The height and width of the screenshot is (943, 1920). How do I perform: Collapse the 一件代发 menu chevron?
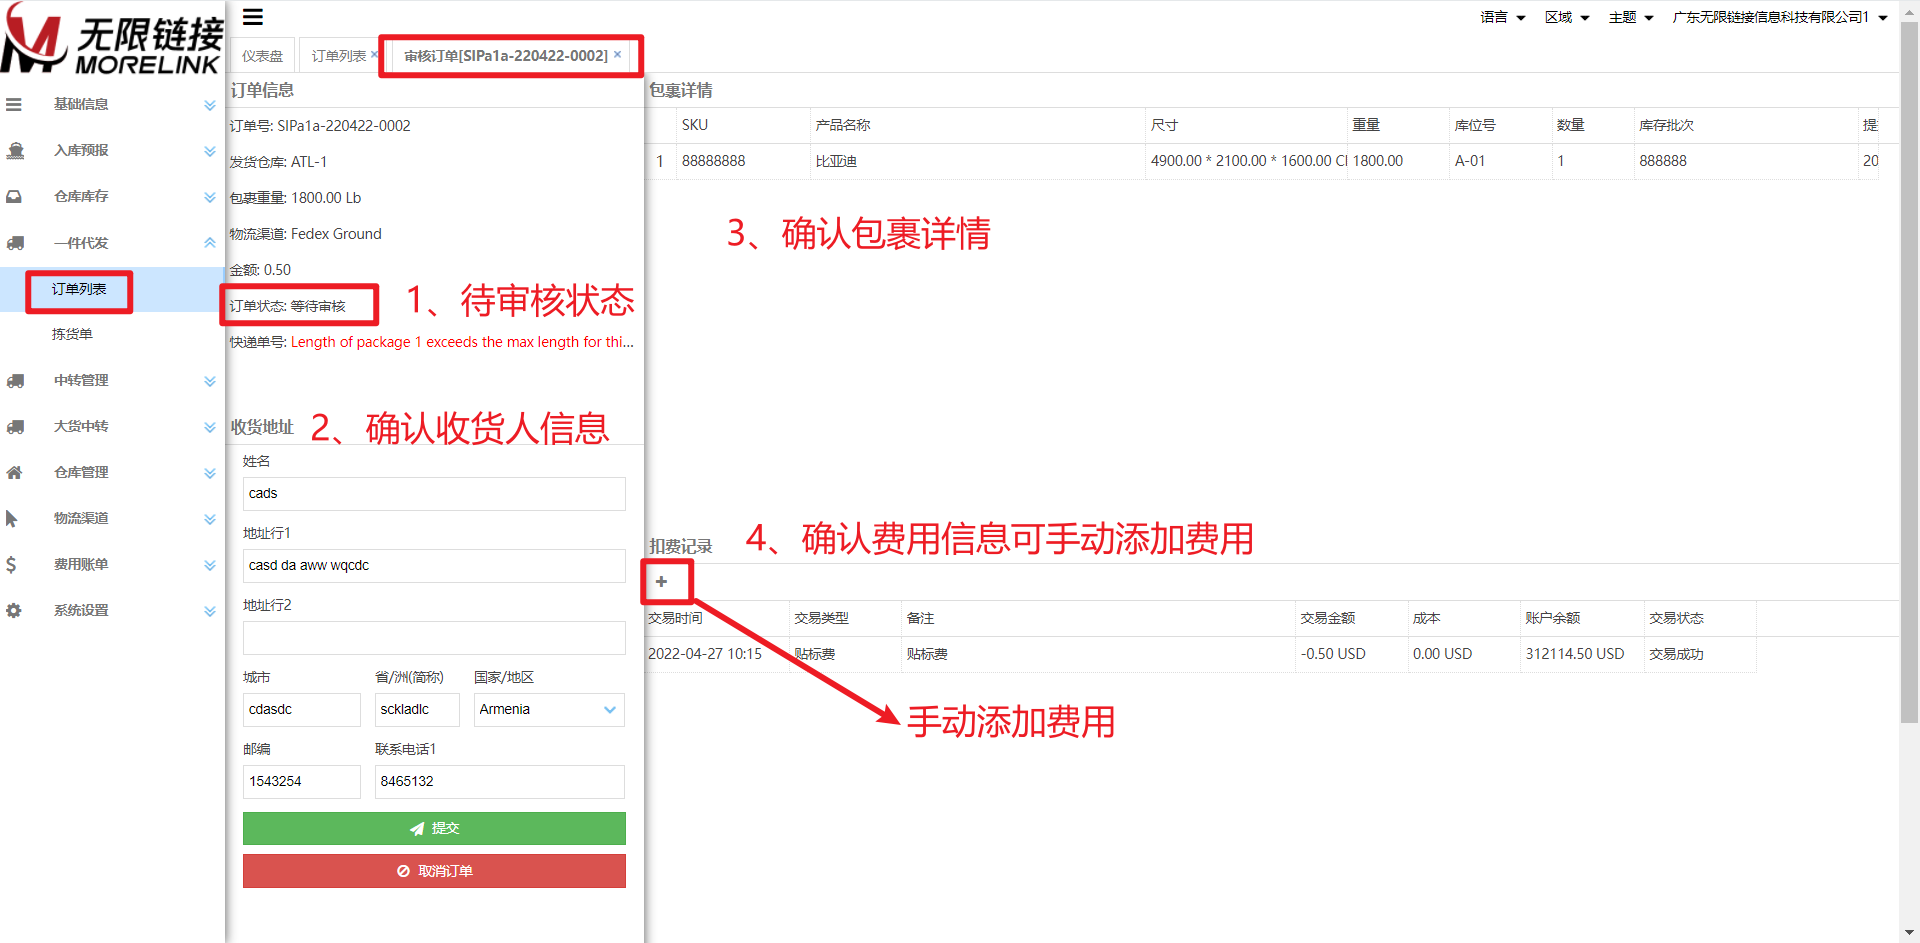point(210,242)
